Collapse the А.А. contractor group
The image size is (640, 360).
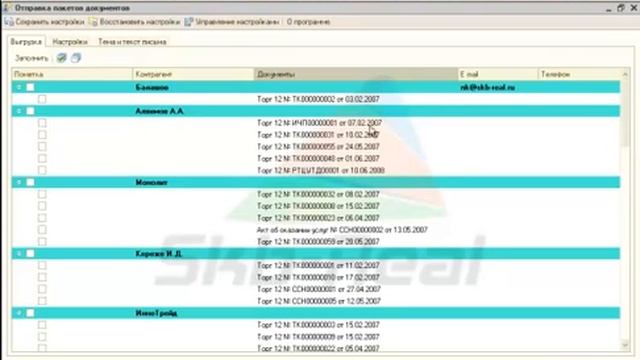click(x=19, y=111)
